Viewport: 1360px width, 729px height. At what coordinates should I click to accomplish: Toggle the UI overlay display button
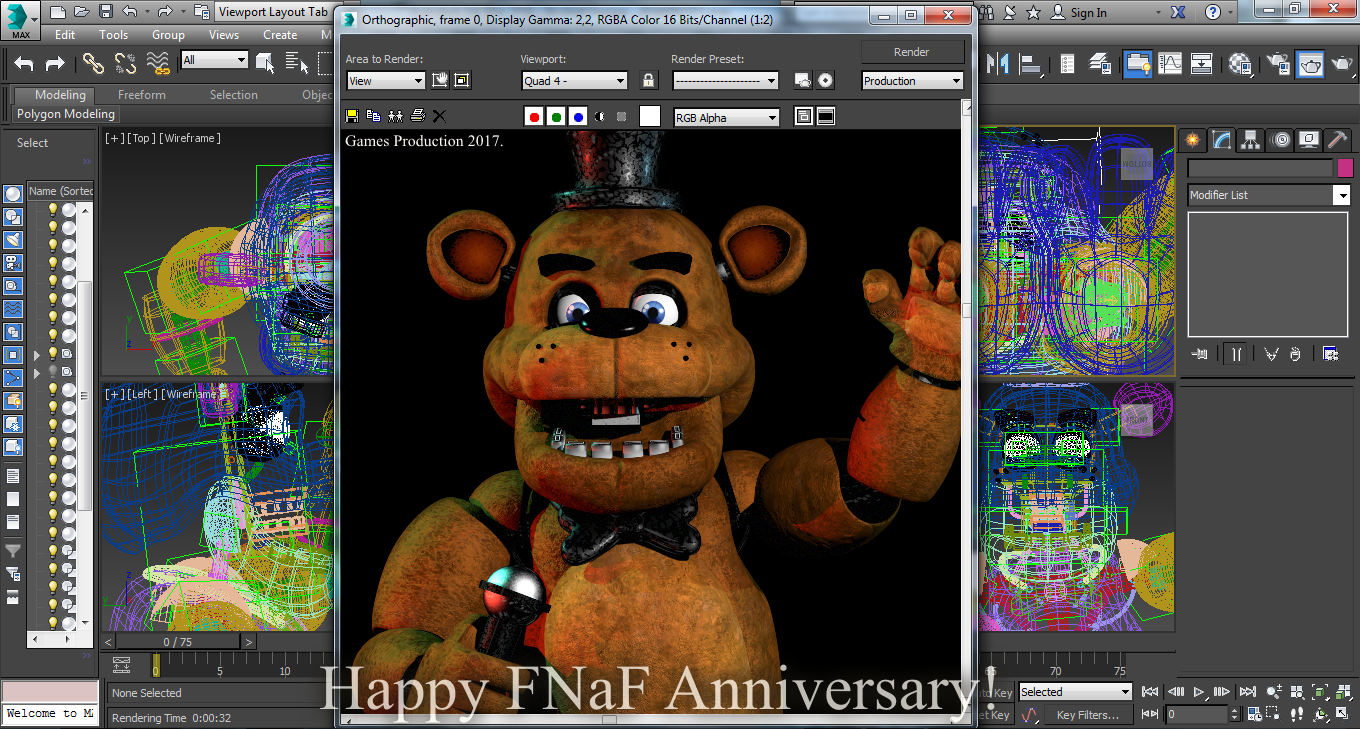point(803,116)
